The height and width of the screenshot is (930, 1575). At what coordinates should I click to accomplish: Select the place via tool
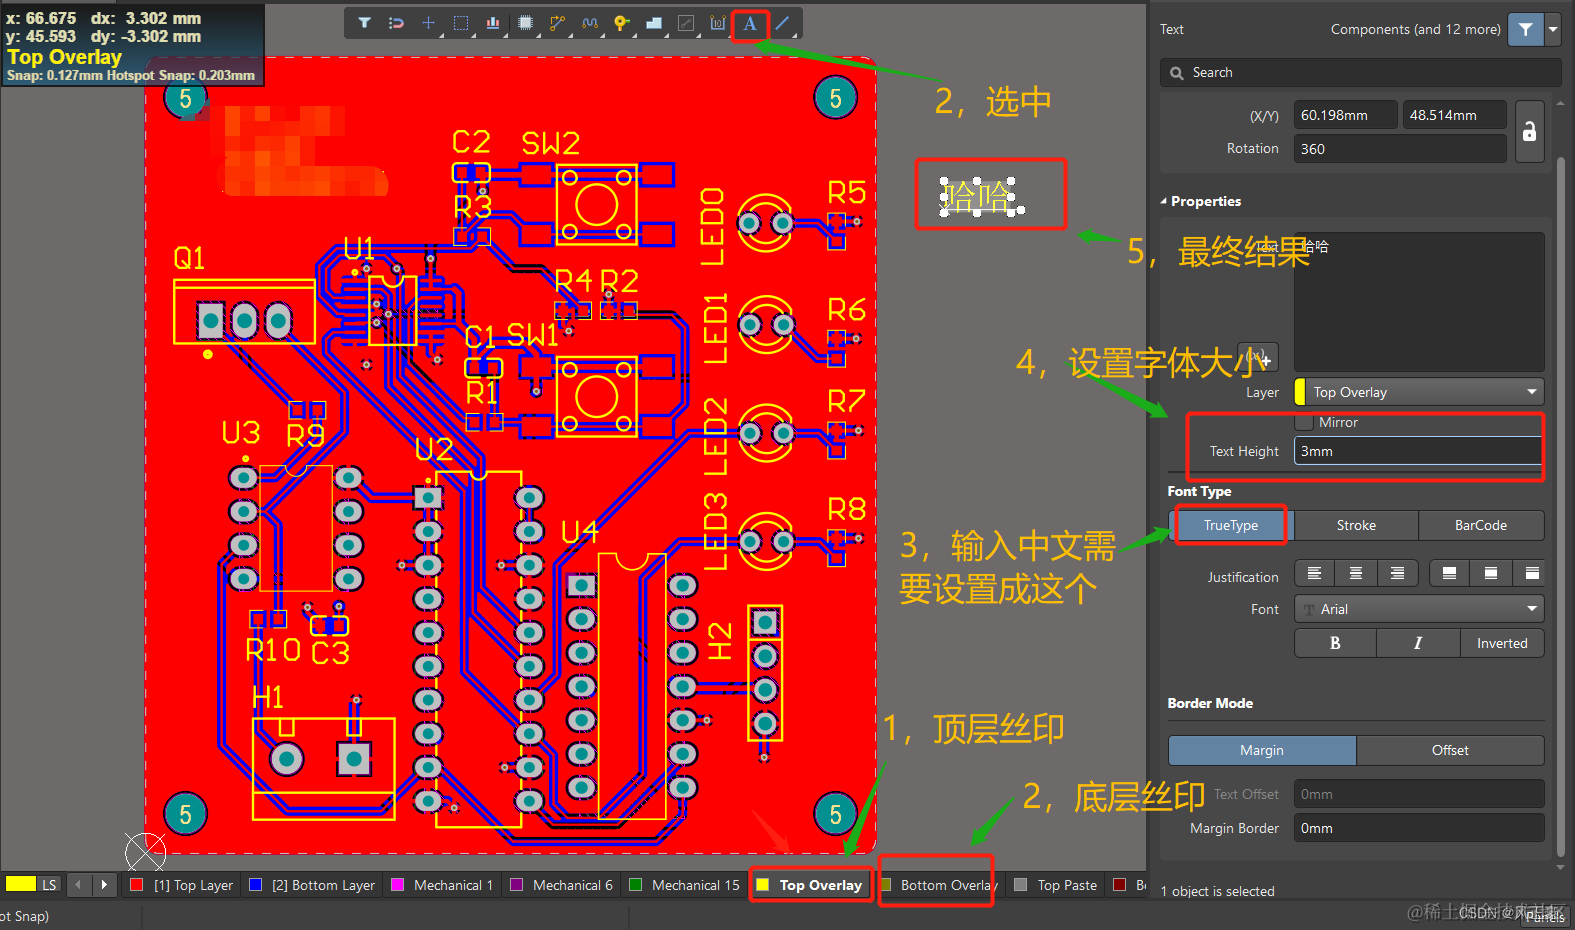coord(621,23)
